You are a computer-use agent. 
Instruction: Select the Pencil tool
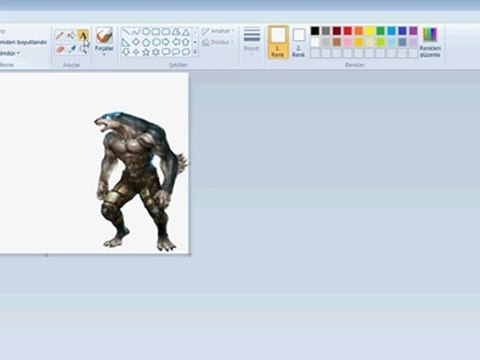click(60, 35)
